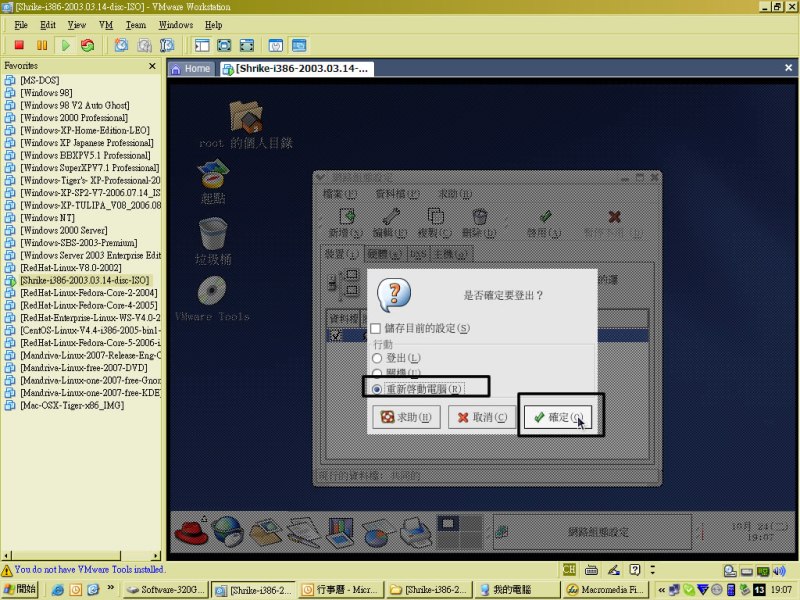Select the Restart computer (R) radio button
Screen dimensions: 800x600
click(377, 389)
